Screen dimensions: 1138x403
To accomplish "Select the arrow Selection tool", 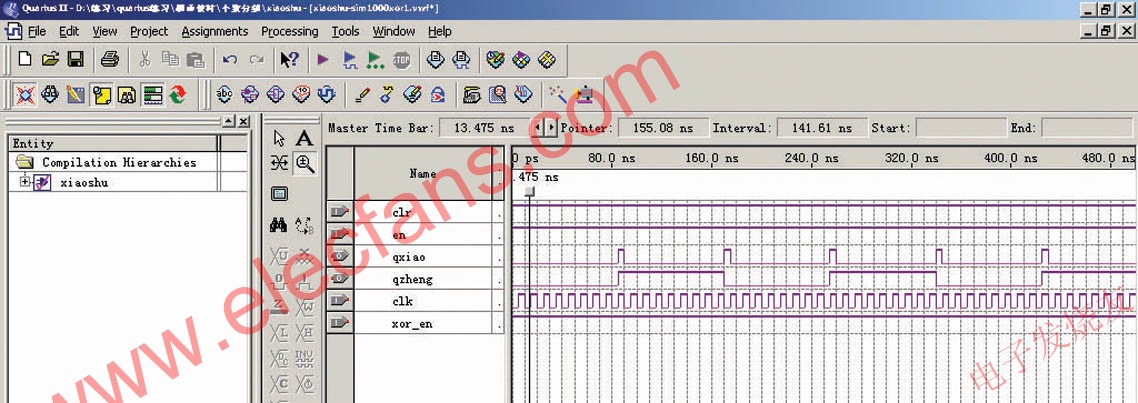I will click(279, 138).
